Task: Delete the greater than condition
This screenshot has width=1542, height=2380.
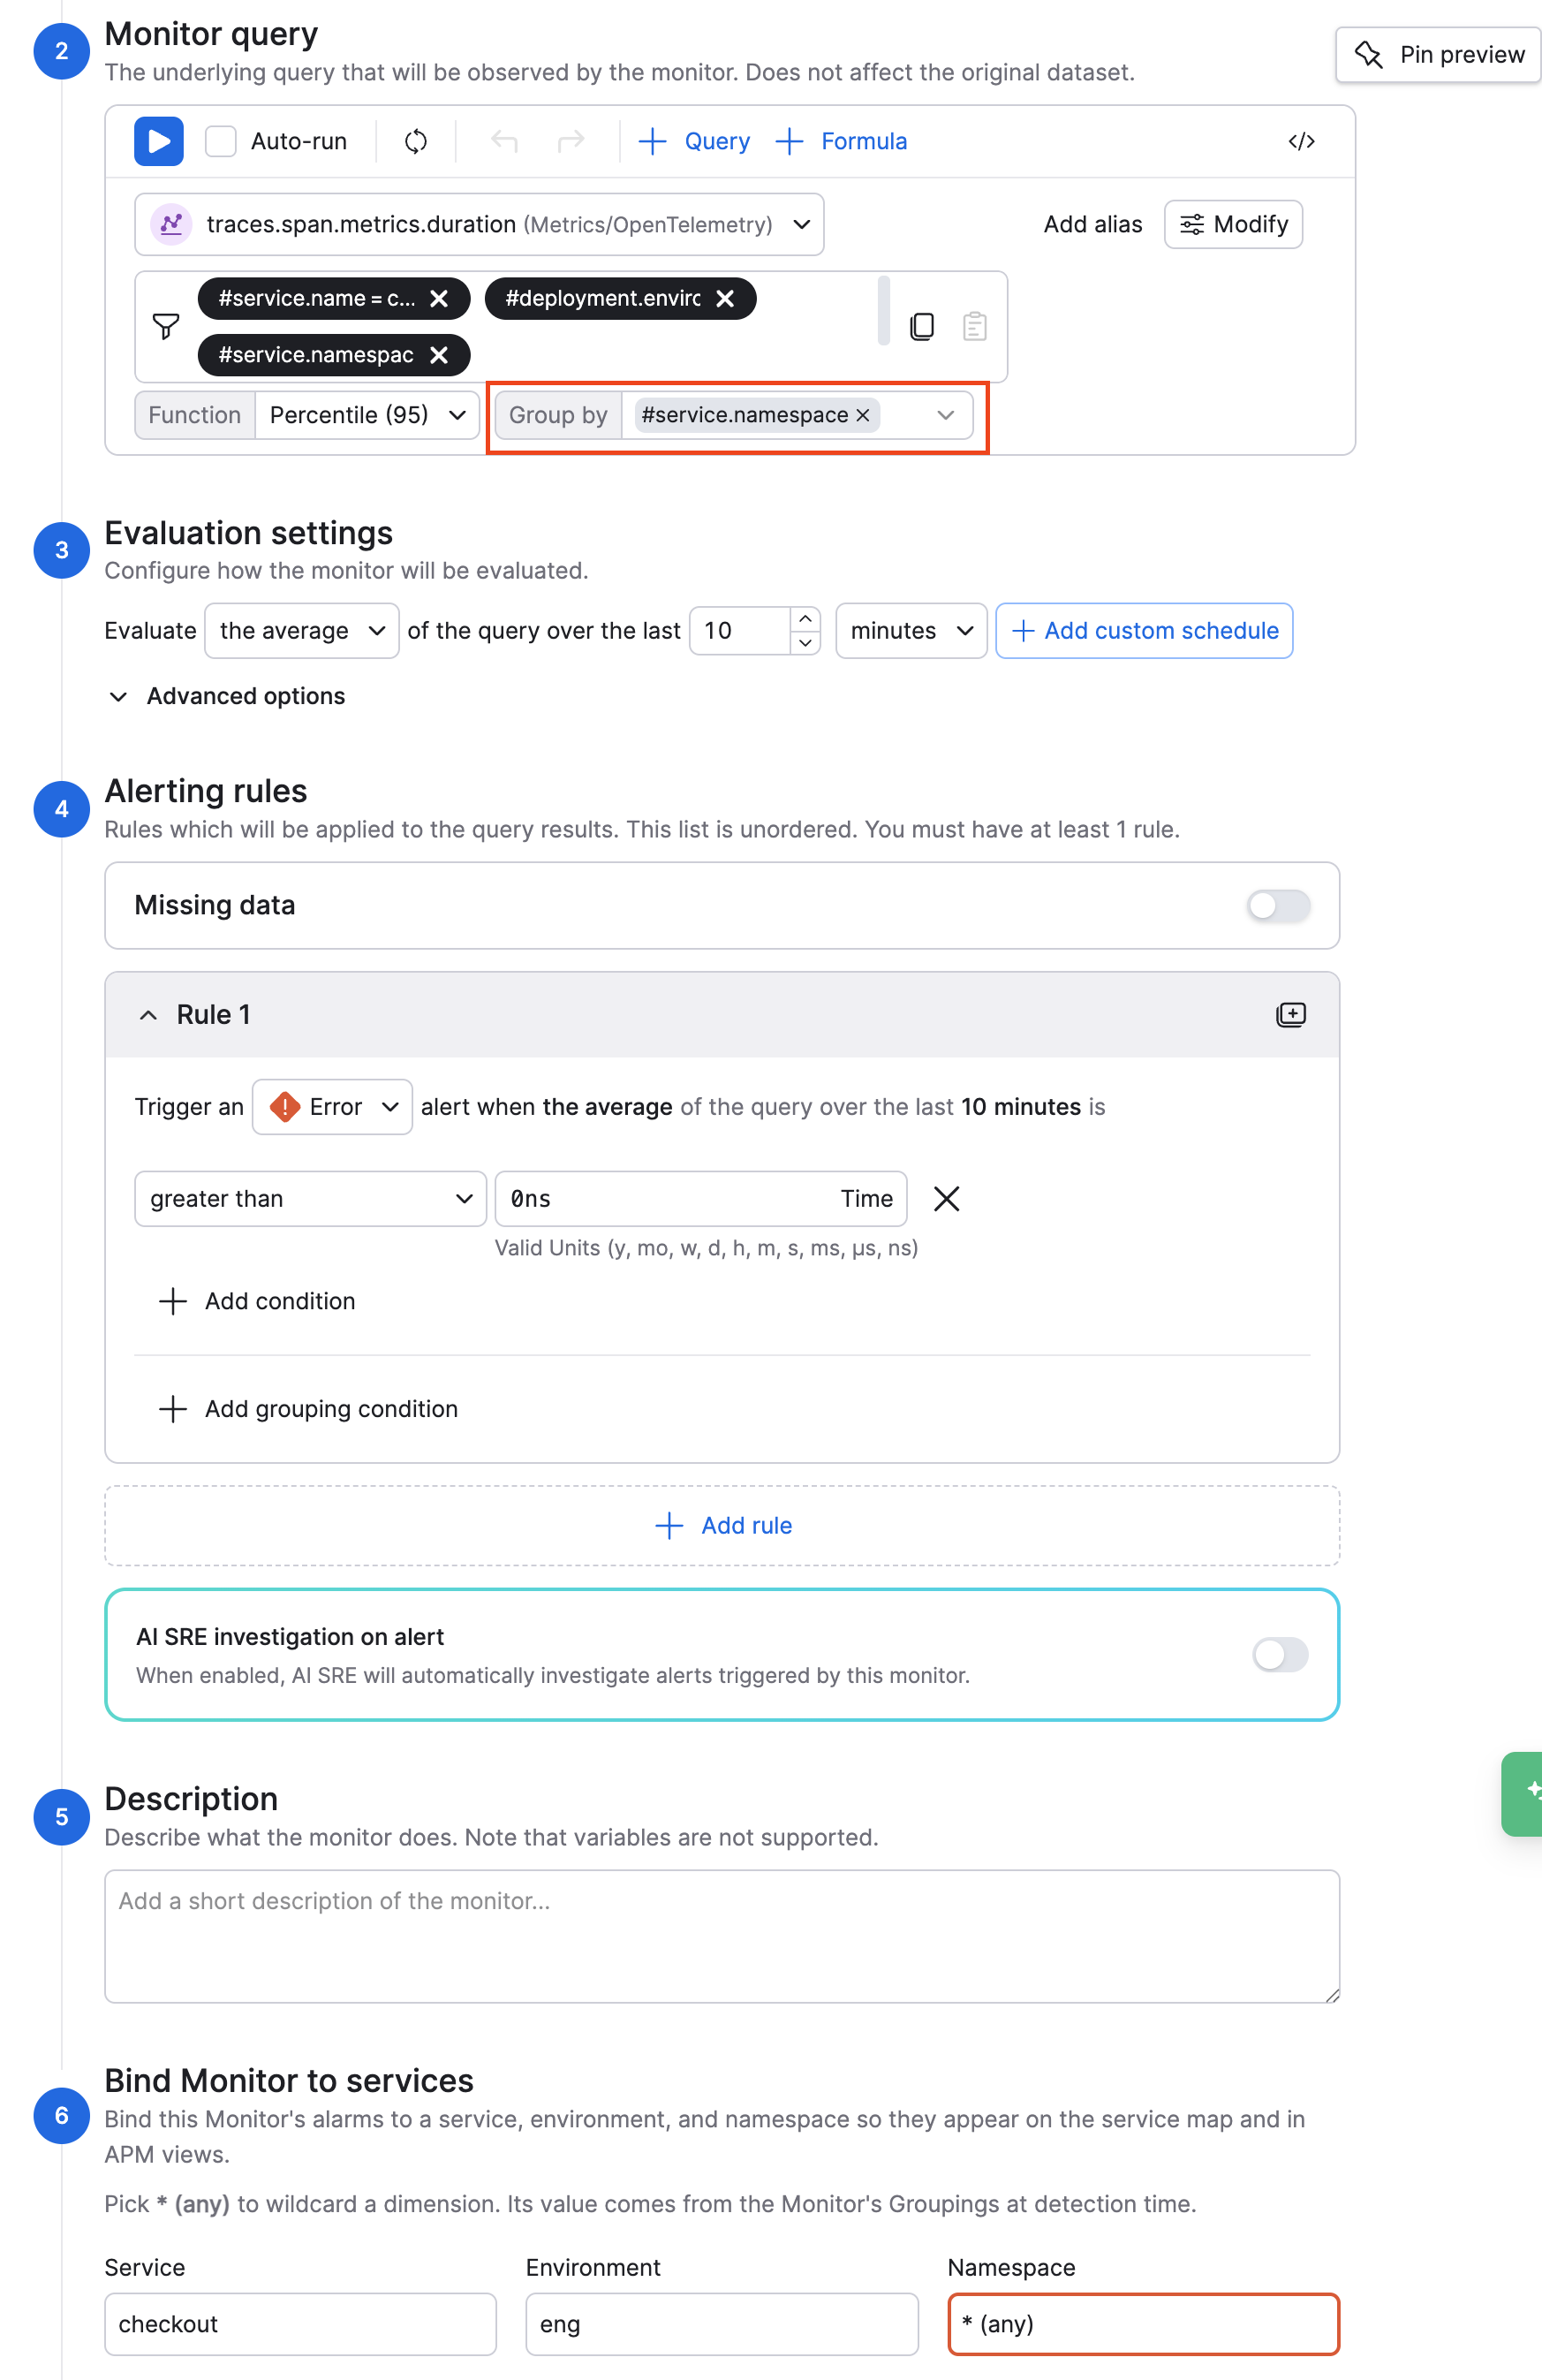Action: coord(946,1199)
